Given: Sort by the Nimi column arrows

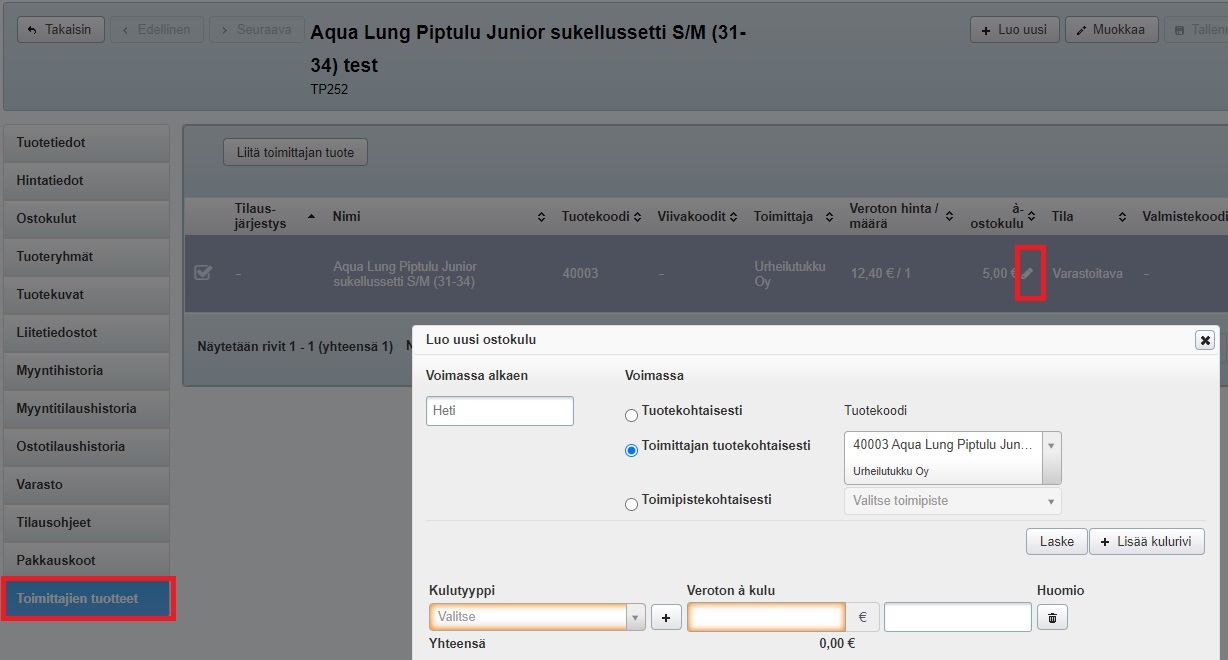Looking at the screenshot, I should (x=541, y=217).
